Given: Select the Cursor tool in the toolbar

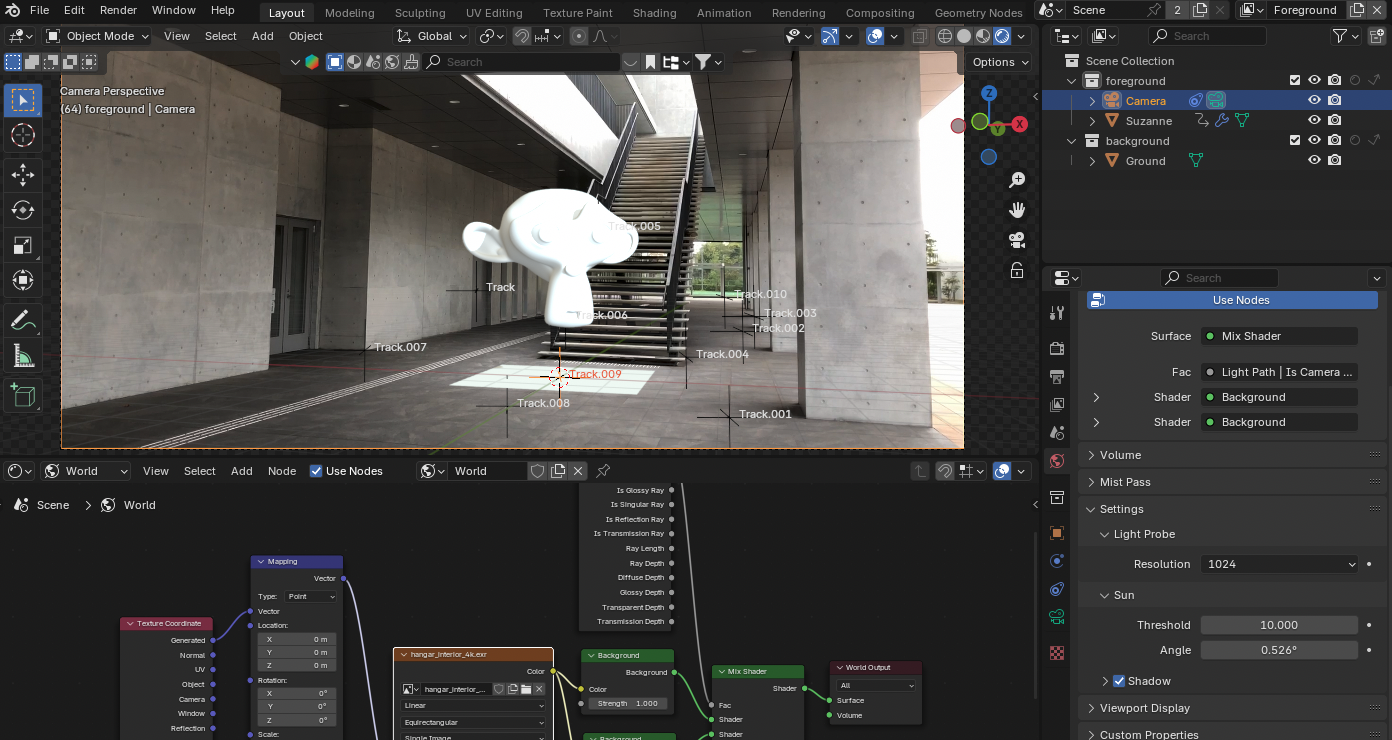Looking at the screenshot, I should pyautogui.click(x=23, y=135).
